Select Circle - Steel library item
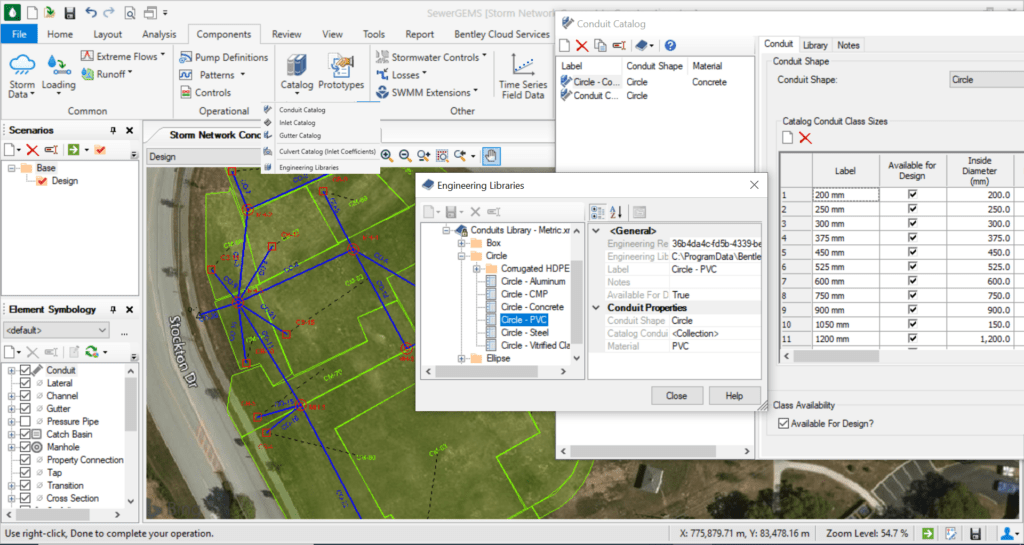 (x=524, y=333)
